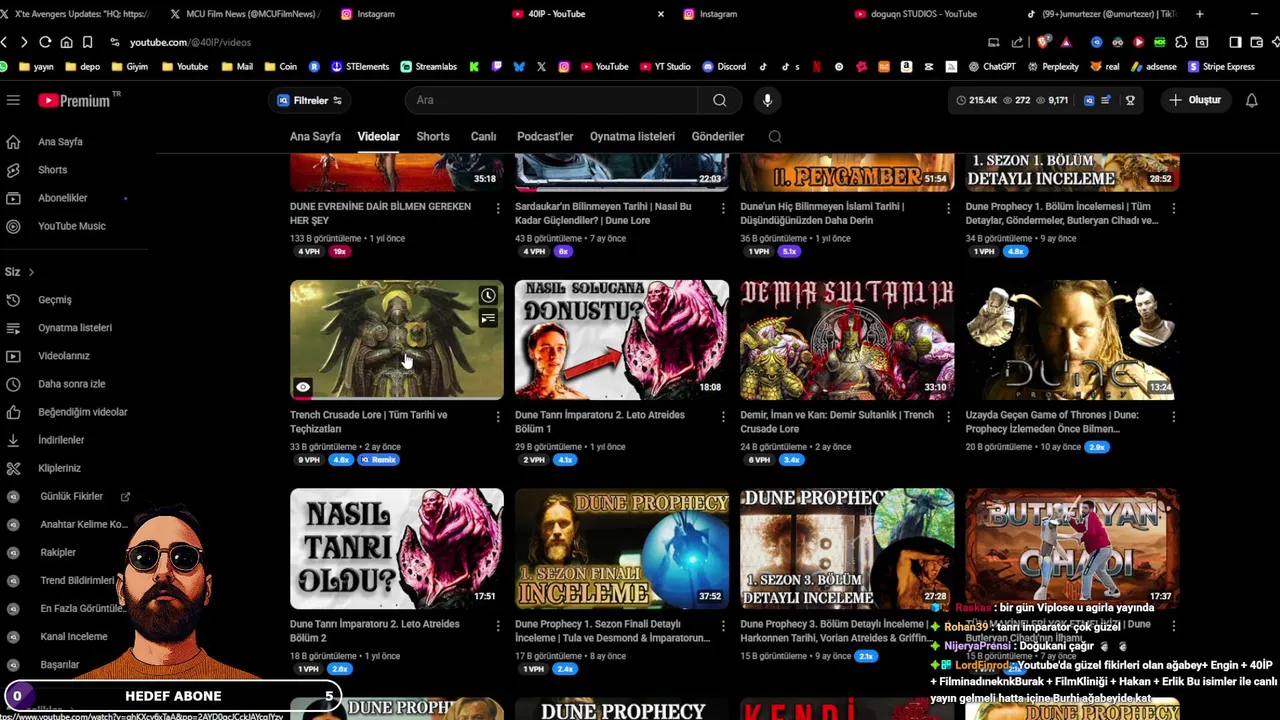The width and height of the screenshot is (1280, 720).
Task: Open Demir, İman ve Kan video title
Action: (x=837, y=422)
